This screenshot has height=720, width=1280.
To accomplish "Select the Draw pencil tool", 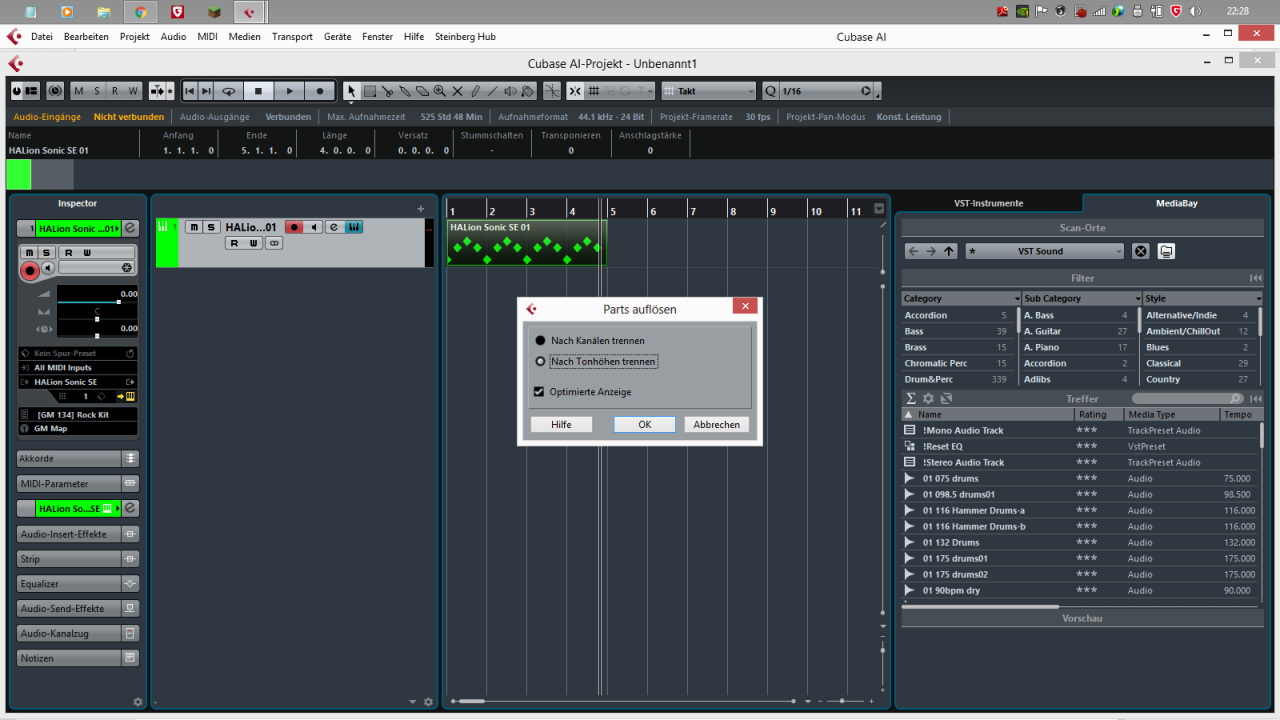I will pos(476,91).
